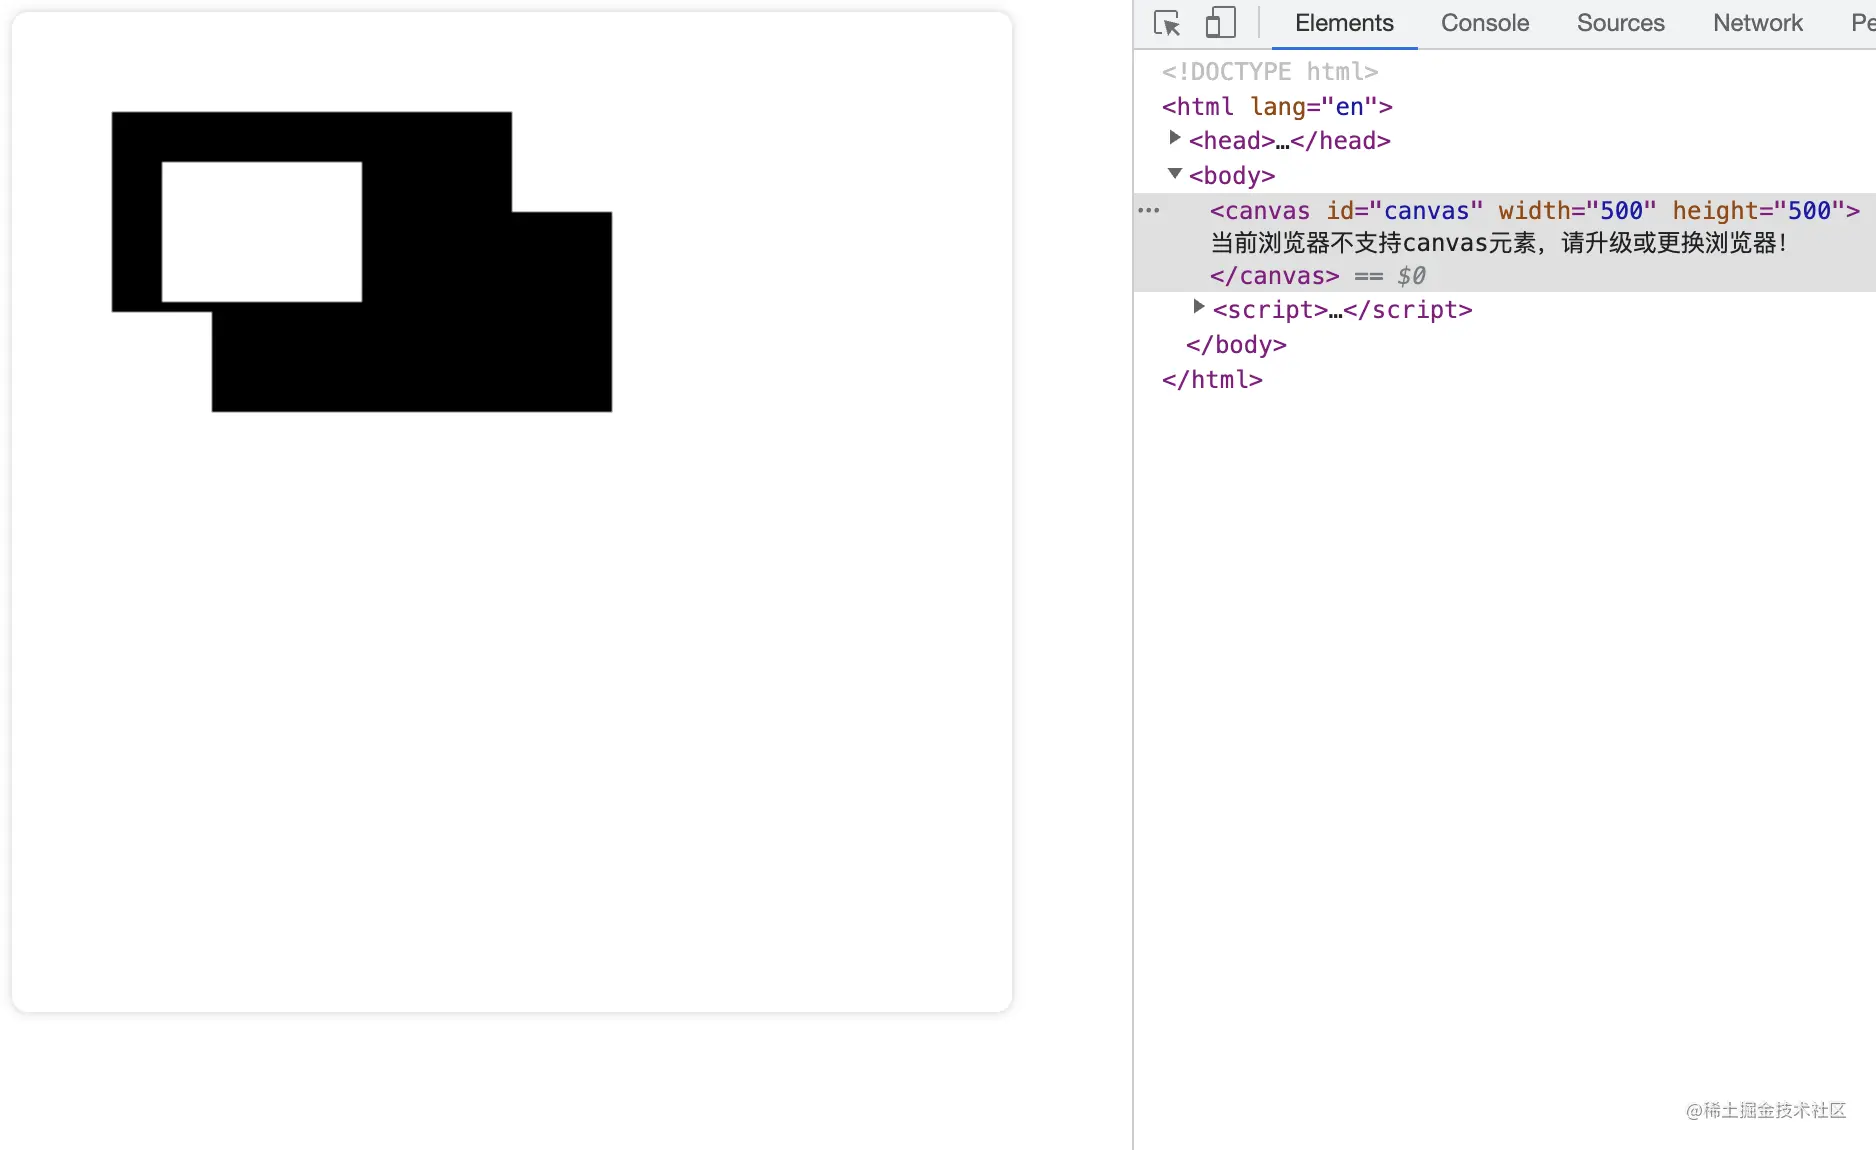This screenshot has width=1876, height=1150.
Task: Select the closing body tag
Action: [1236, 345]
